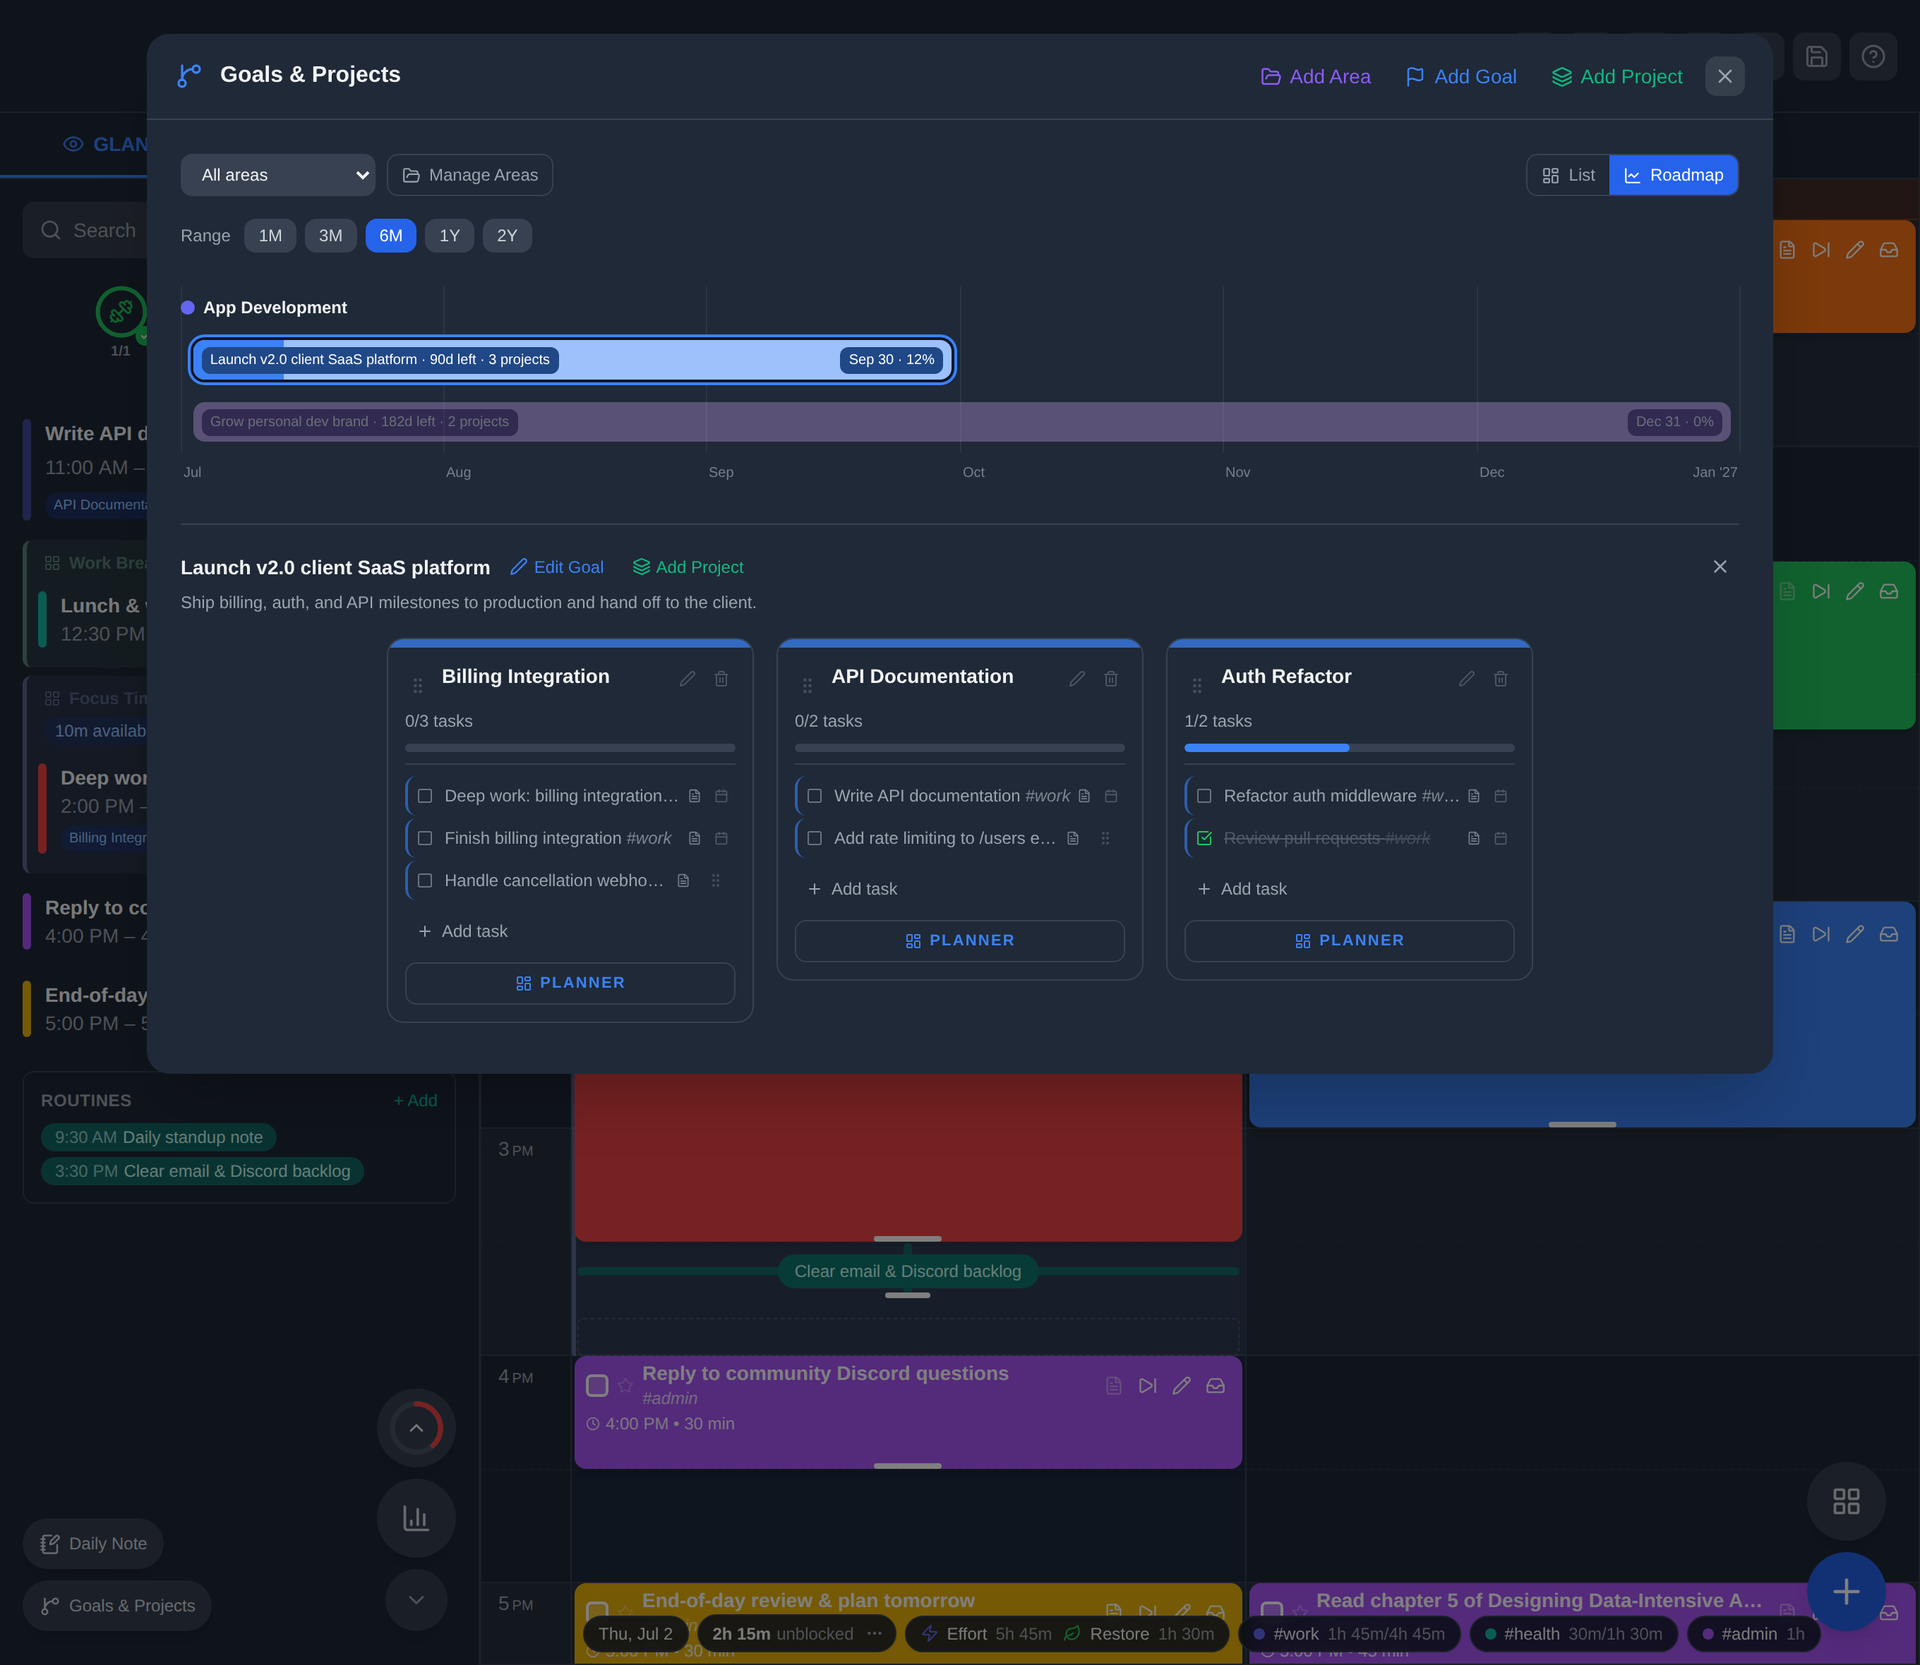Switch to the List view tab

(1568, 175)
